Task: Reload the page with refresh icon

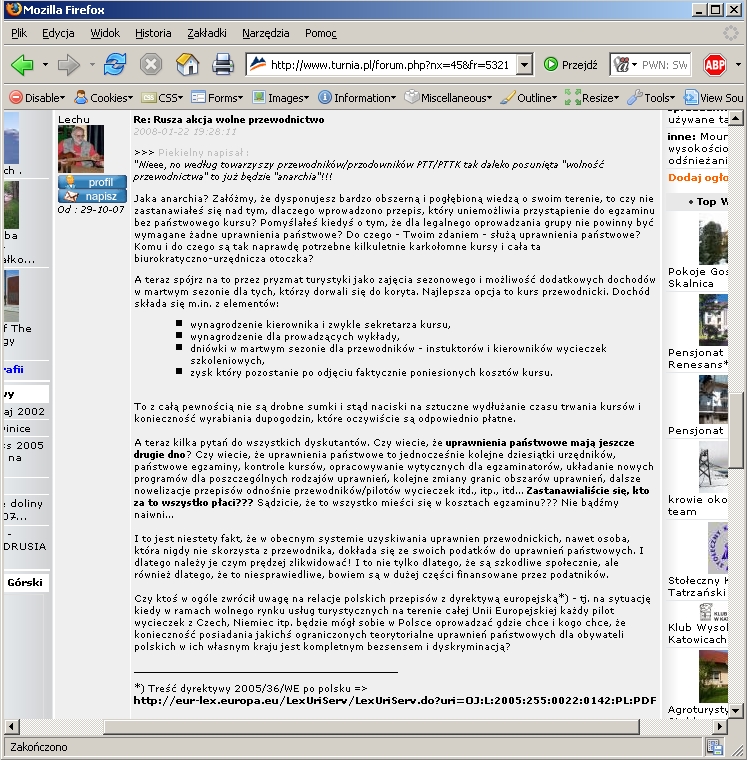Action: [115, 64]
